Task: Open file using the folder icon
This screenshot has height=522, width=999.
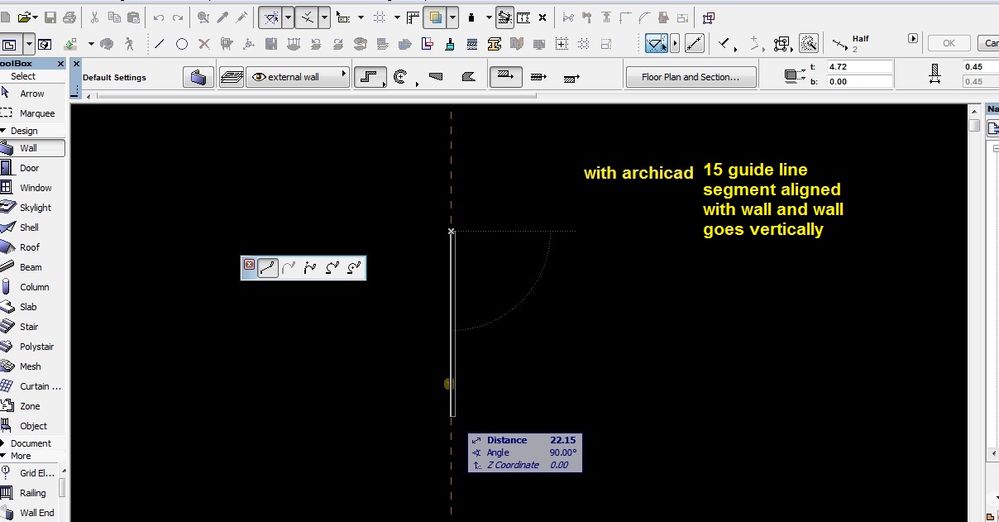Action: tap(24, 18)
